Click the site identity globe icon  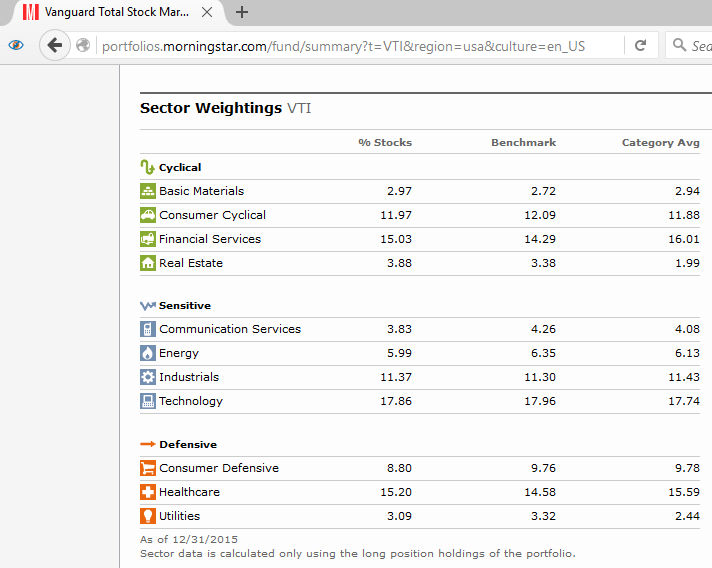(84, 46)
